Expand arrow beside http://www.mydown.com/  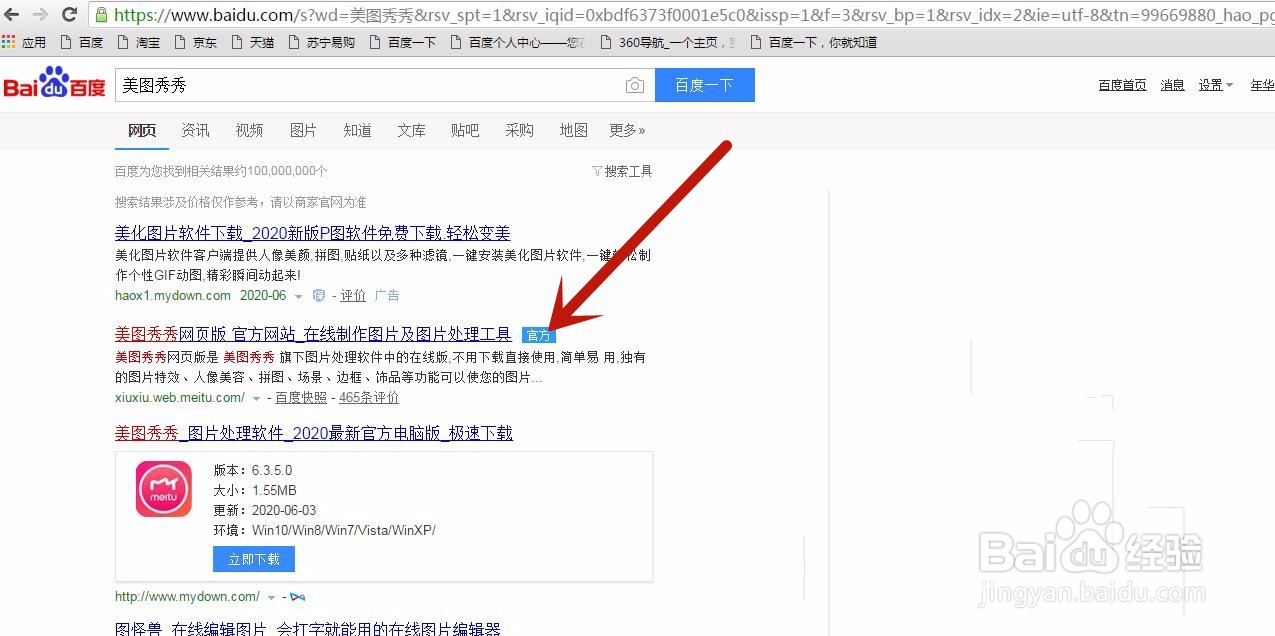point(271,597)
